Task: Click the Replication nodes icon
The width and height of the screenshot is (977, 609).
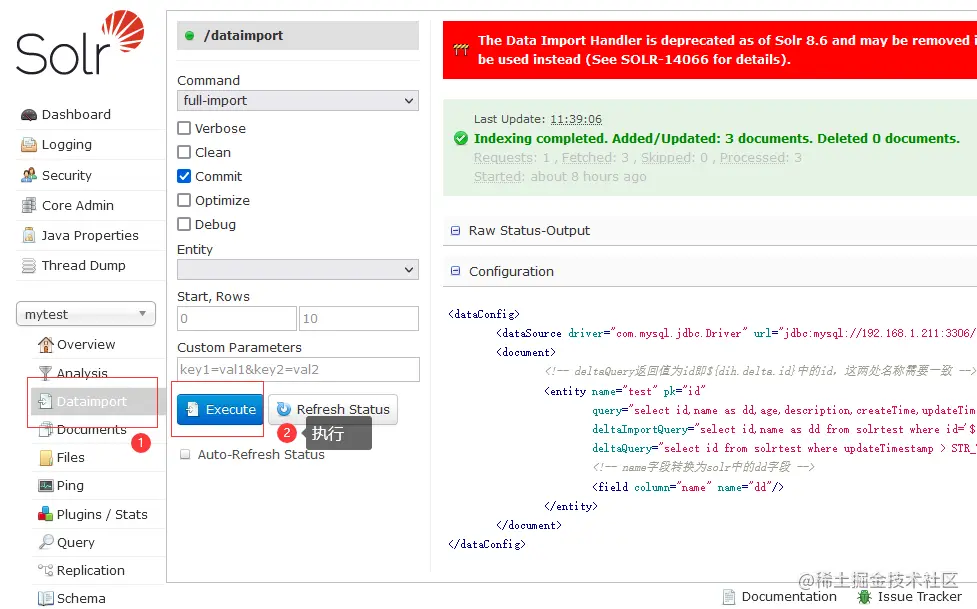Action: pyautogui.click(x=45, y=570)
